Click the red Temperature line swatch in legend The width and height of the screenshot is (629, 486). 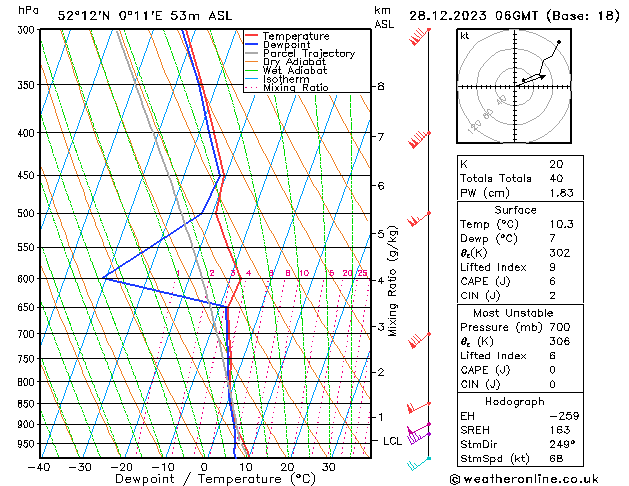click(252, 36)
